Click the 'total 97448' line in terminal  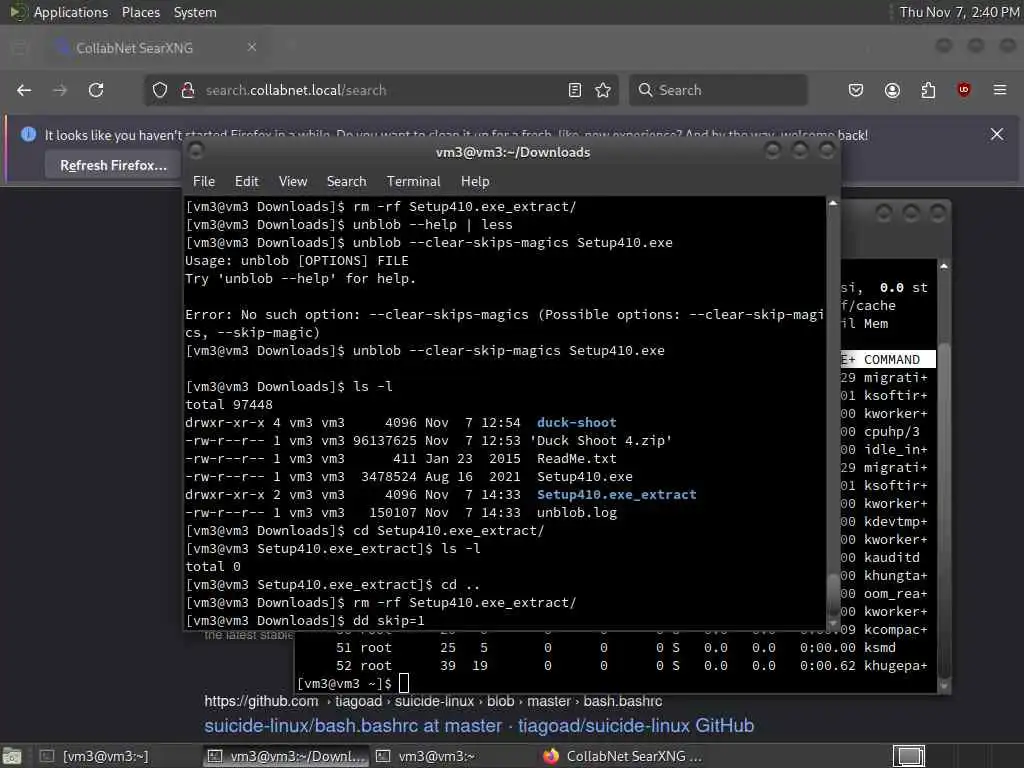click(x=229, y=405)
